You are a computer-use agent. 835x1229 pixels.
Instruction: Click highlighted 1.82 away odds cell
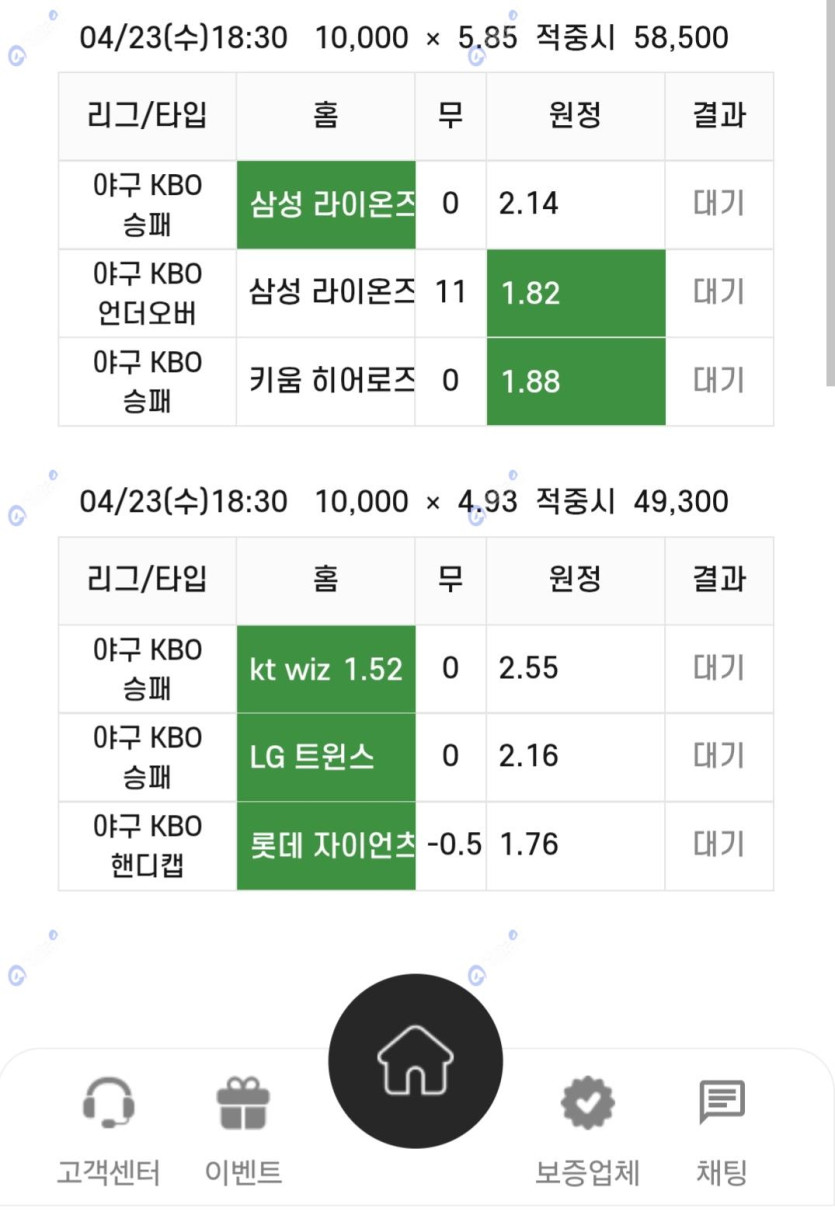[576, 293]
